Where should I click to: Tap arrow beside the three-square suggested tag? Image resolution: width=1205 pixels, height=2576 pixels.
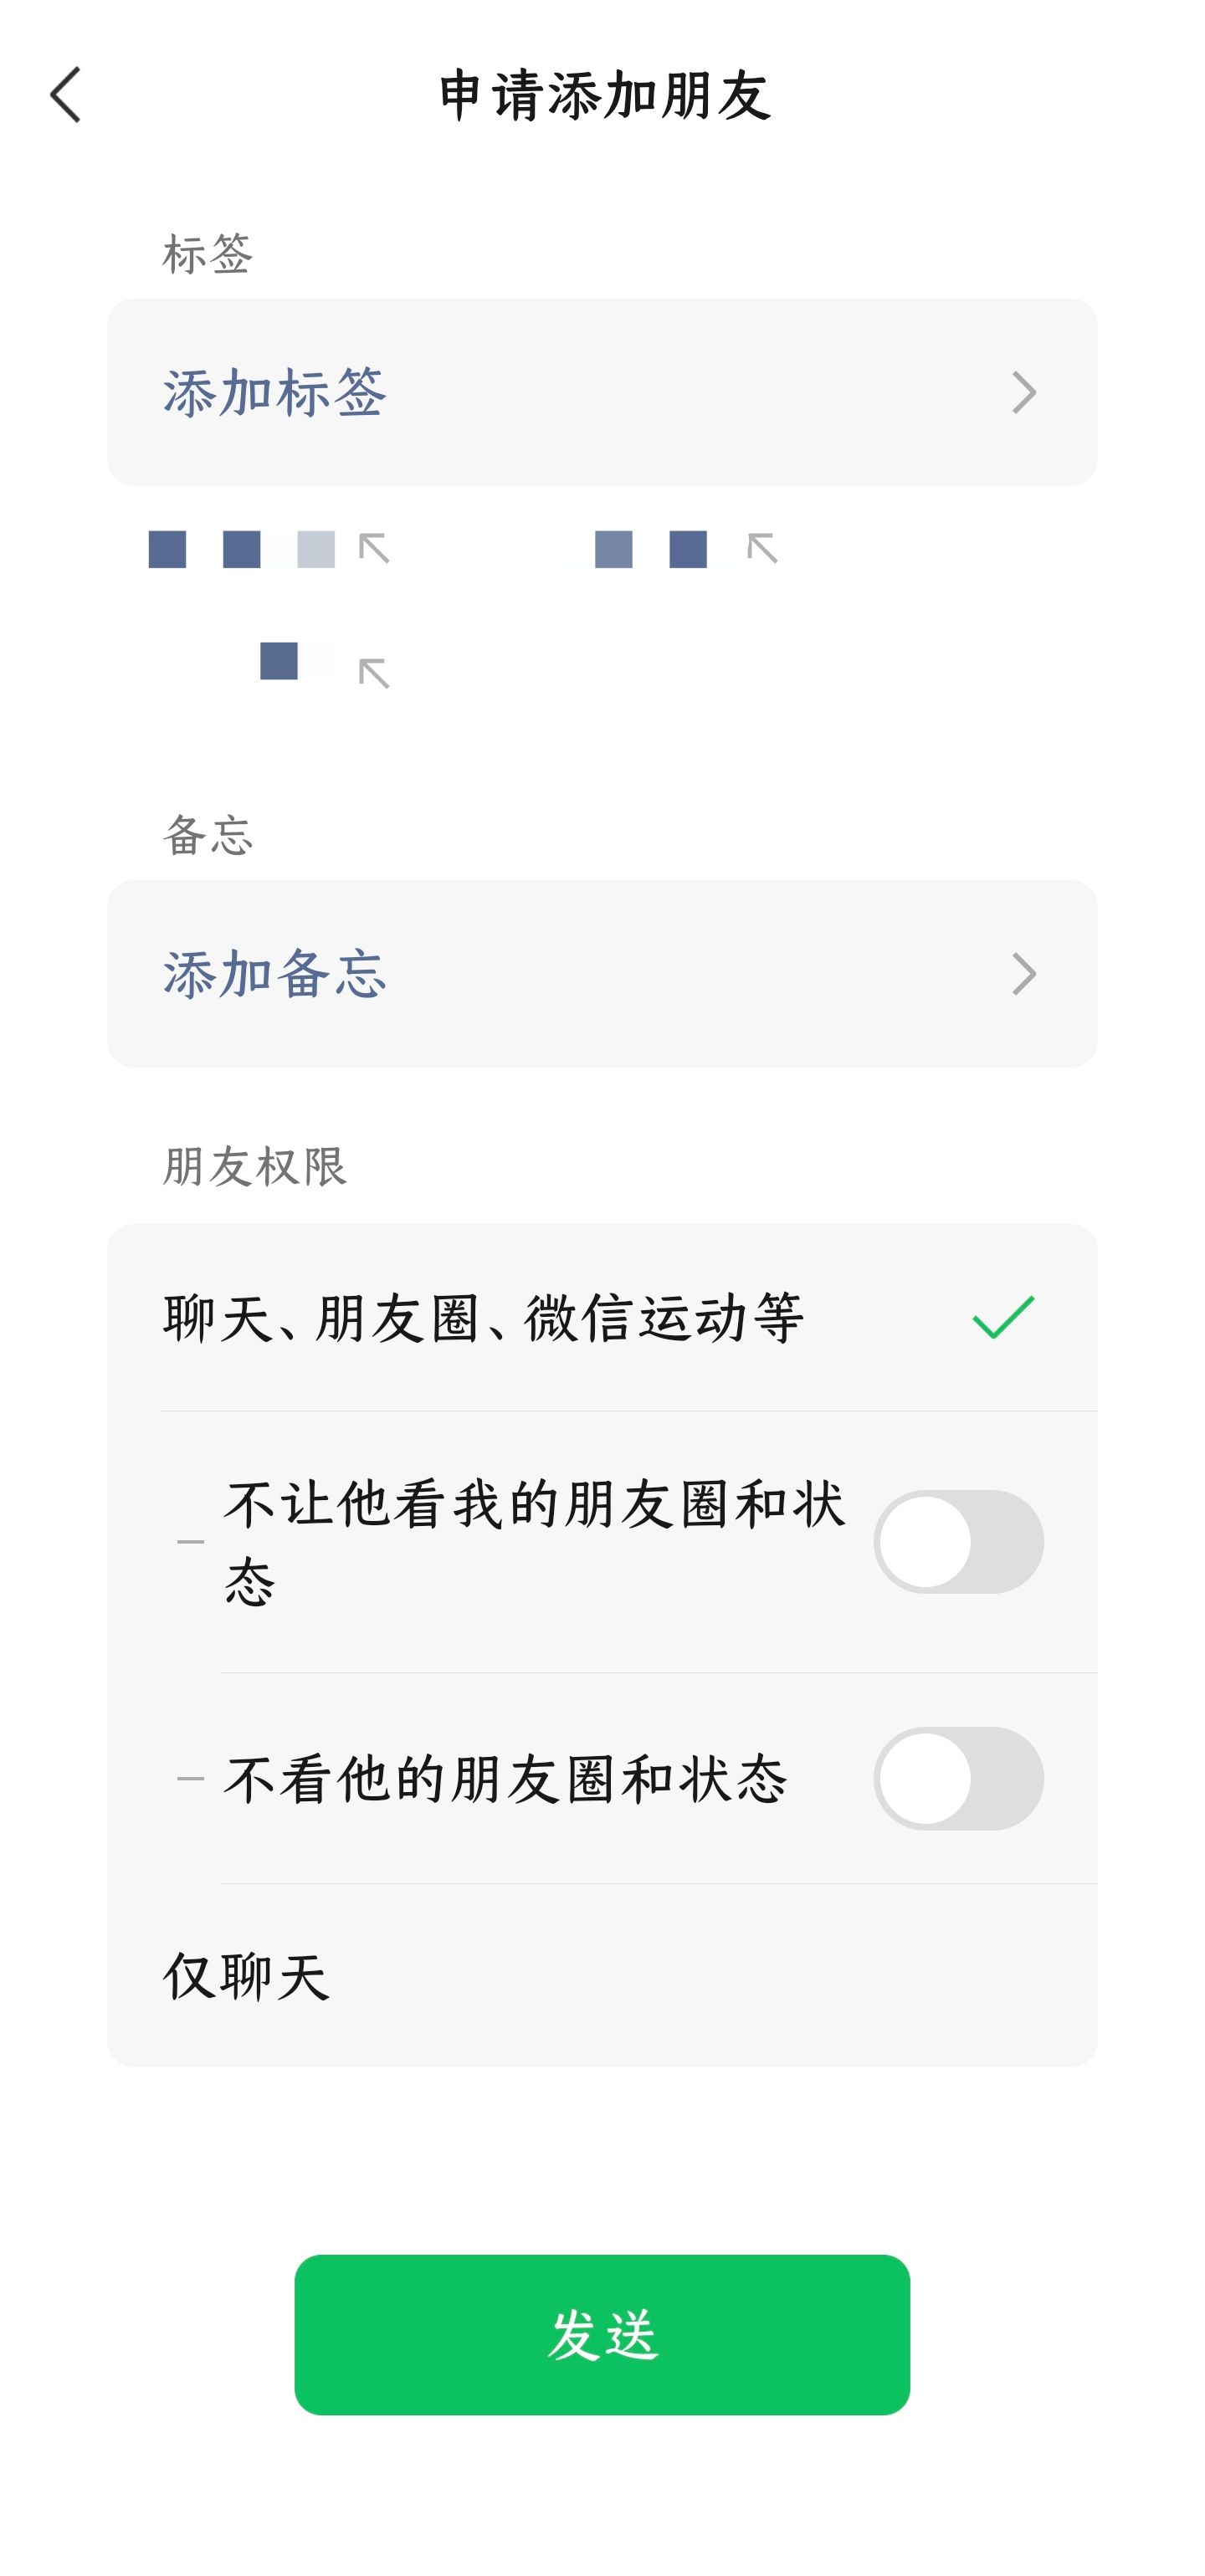(x=374, y=549)
